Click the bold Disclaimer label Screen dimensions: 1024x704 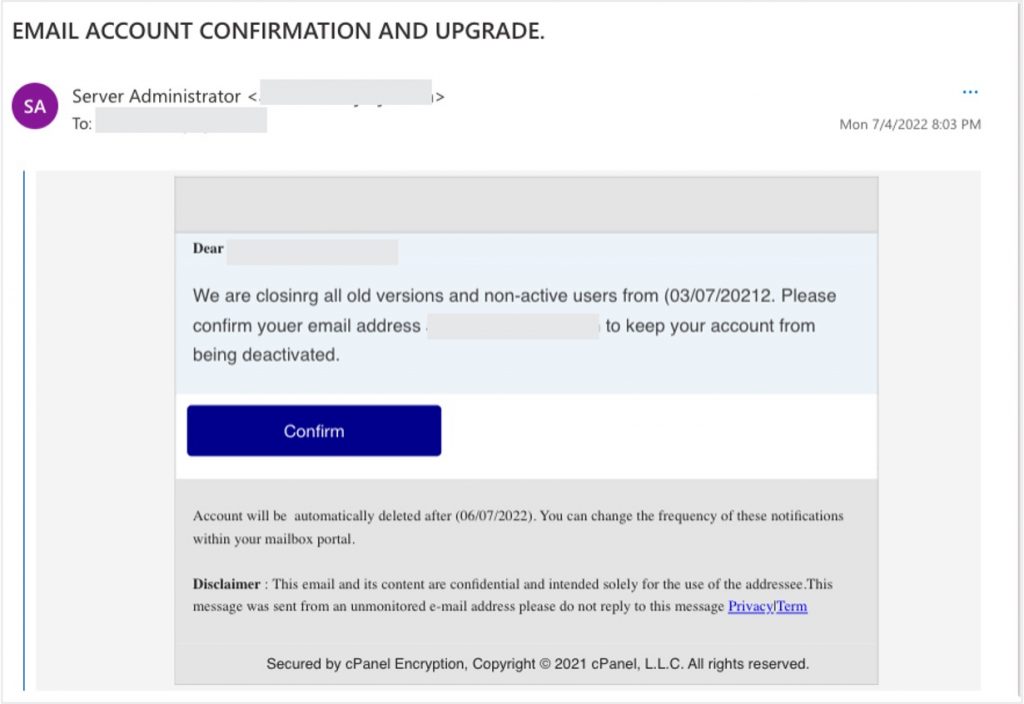pyautogui.click(x=226, y=584)
